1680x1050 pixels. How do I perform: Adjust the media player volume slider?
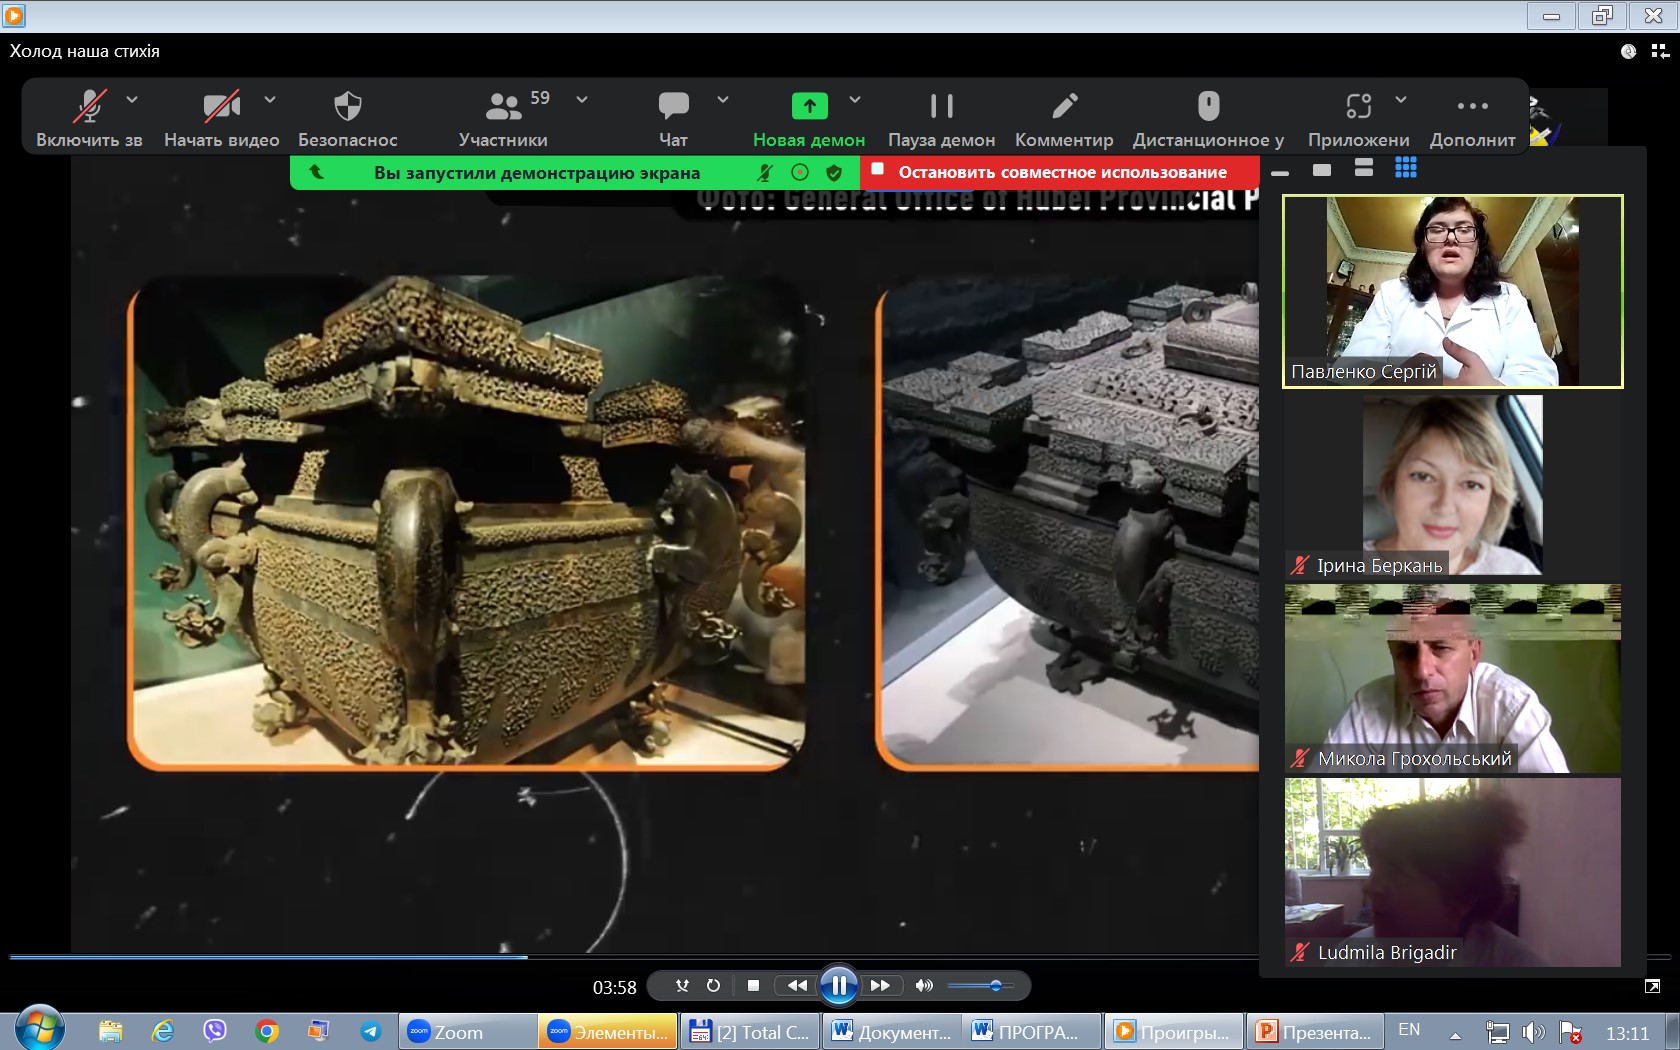pyautogui.click(x=980, y=986)
